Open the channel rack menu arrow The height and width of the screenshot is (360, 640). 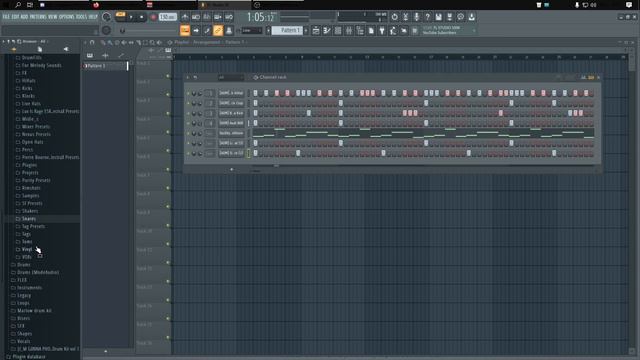[188, 77]
